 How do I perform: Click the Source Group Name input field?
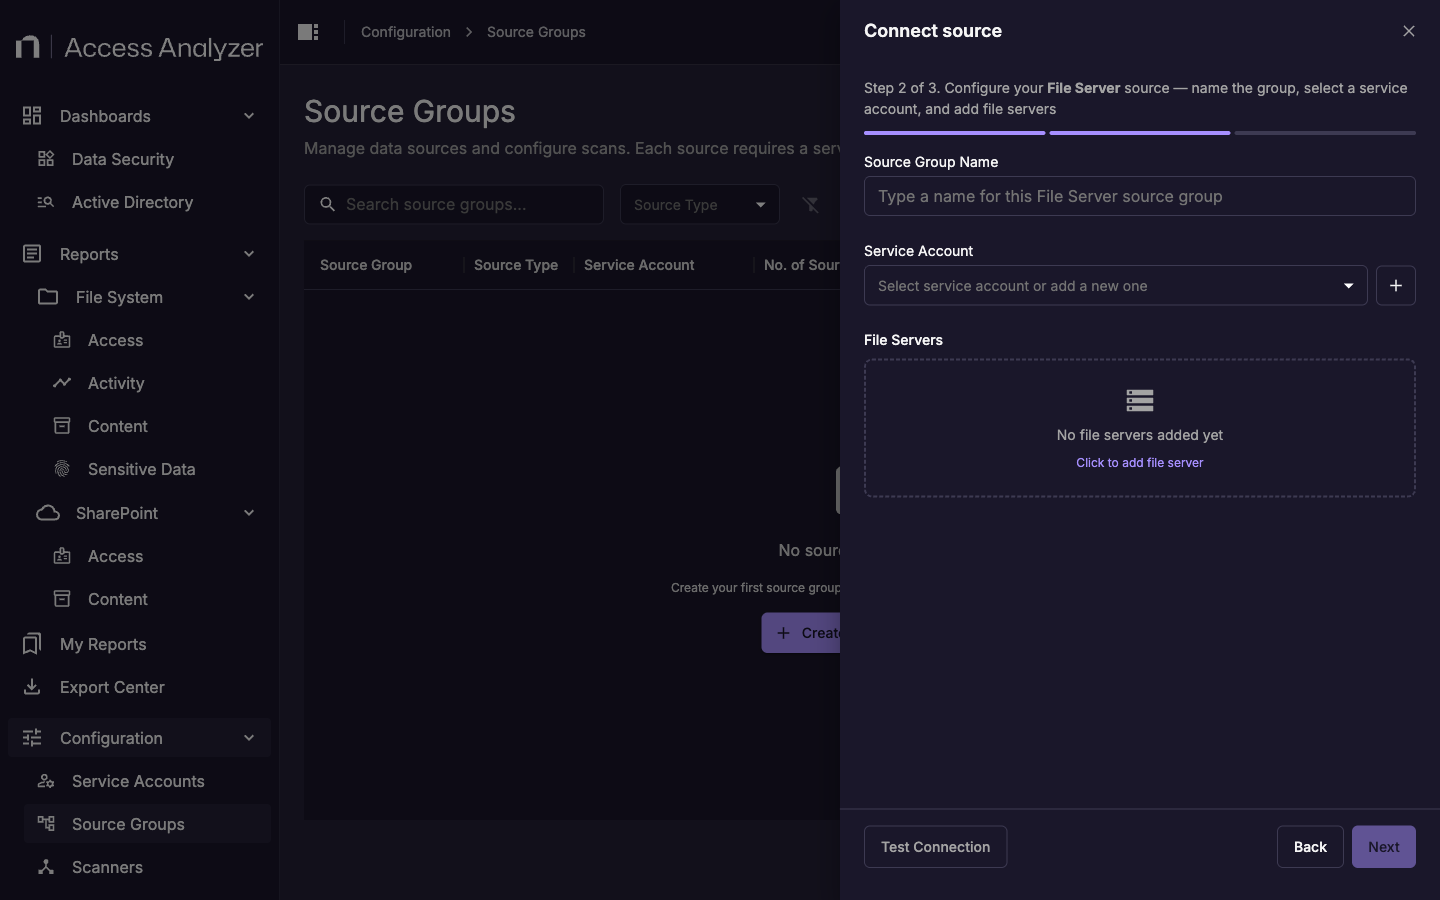[1139, 197]
